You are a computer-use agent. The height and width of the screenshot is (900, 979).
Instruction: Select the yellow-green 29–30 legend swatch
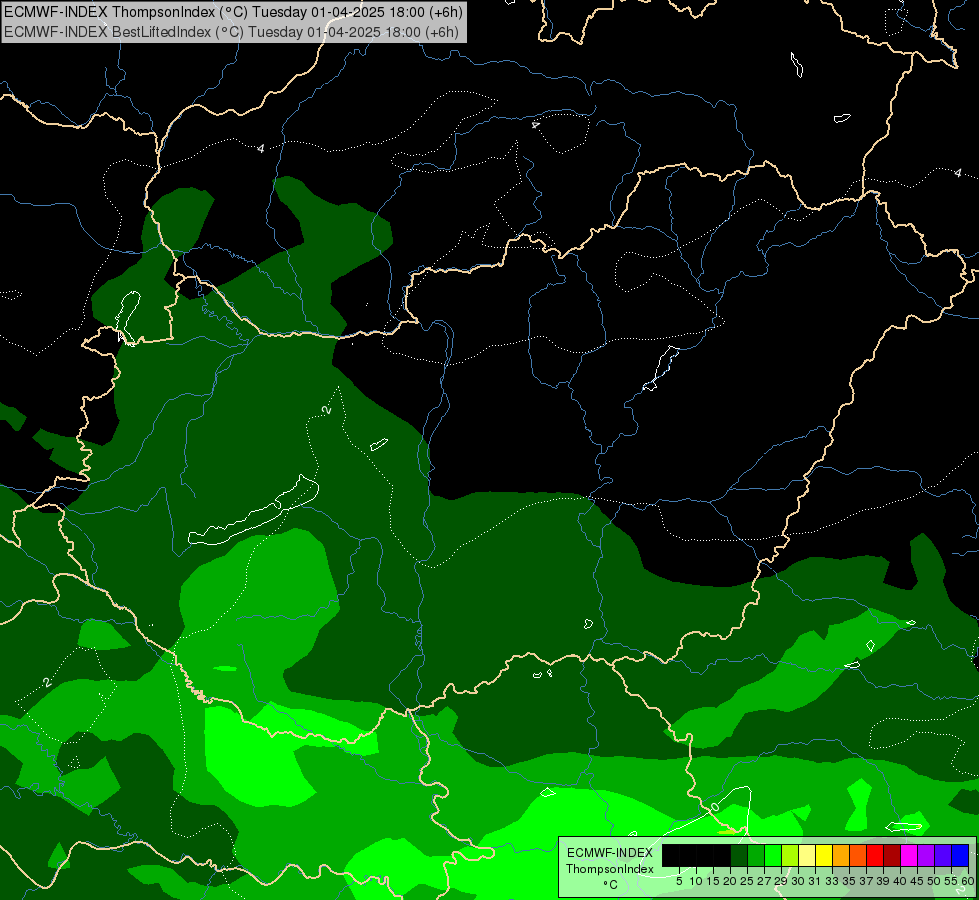point(790,856)
